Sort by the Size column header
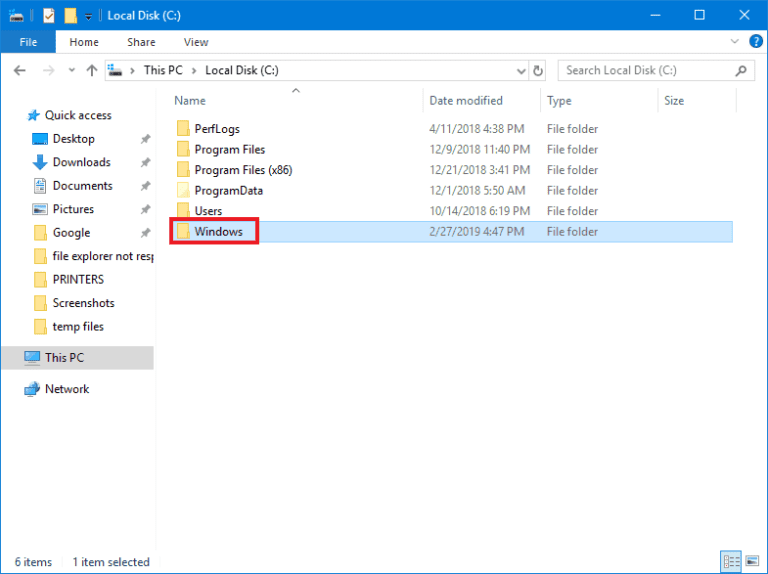Screen dimensions: 768x574 (674, 101)
